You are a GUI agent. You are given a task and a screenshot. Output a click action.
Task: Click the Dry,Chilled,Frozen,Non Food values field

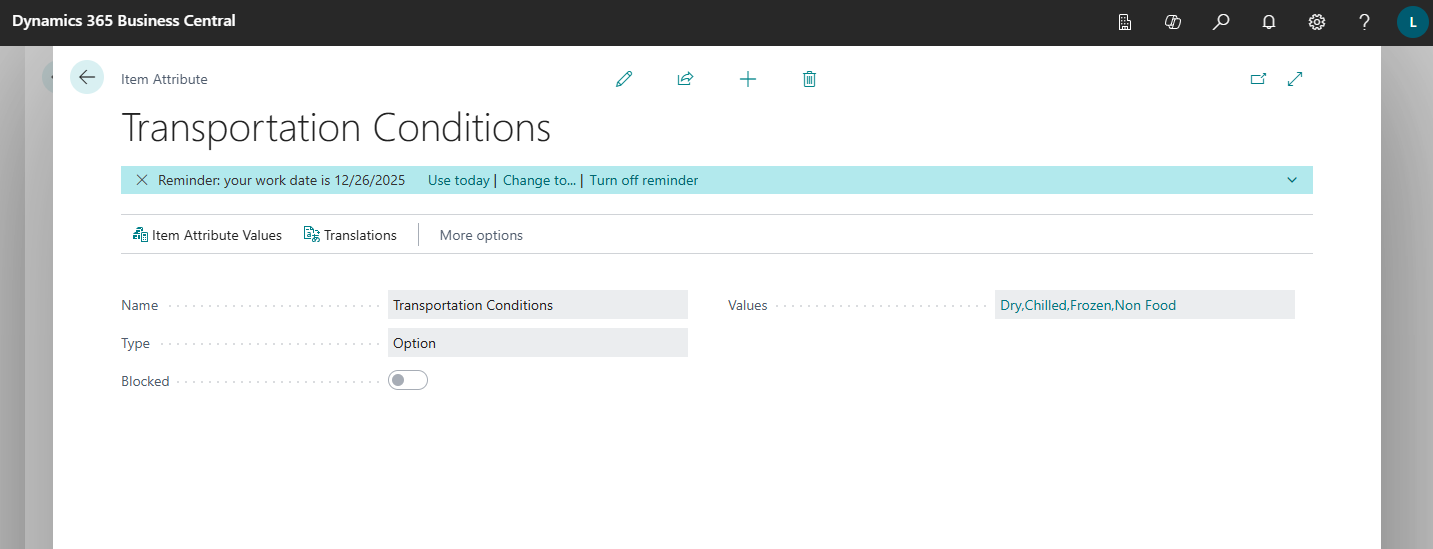pos(1088,305)
